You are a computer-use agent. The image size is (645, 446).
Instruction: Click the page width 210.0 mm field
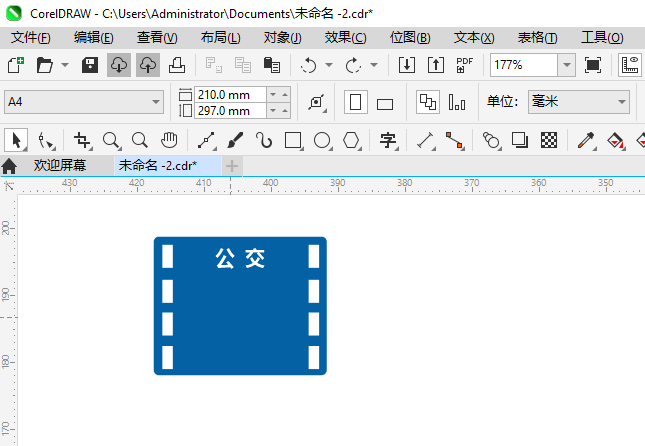click(x=230, y=95)
